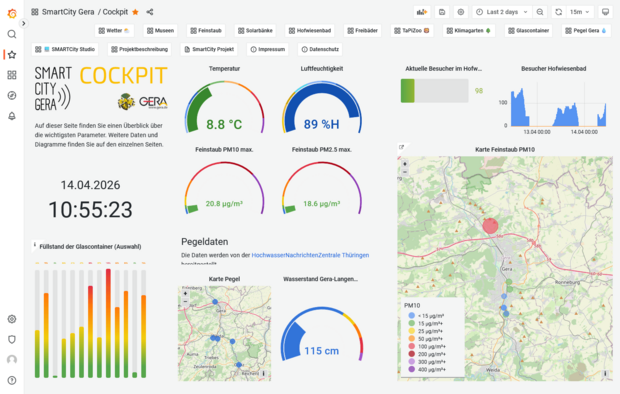Screen dimensions: 620x394
Task: Click the Besucher Hofwiesenbad area chart
Action: point(558,105)
